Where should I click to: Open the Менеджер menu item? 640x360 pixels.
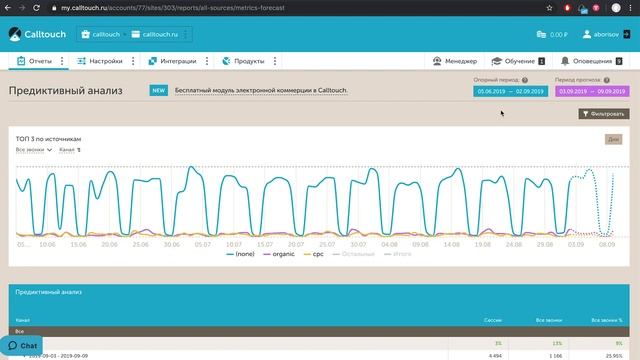pyautogui.click(x=455, y=61)
